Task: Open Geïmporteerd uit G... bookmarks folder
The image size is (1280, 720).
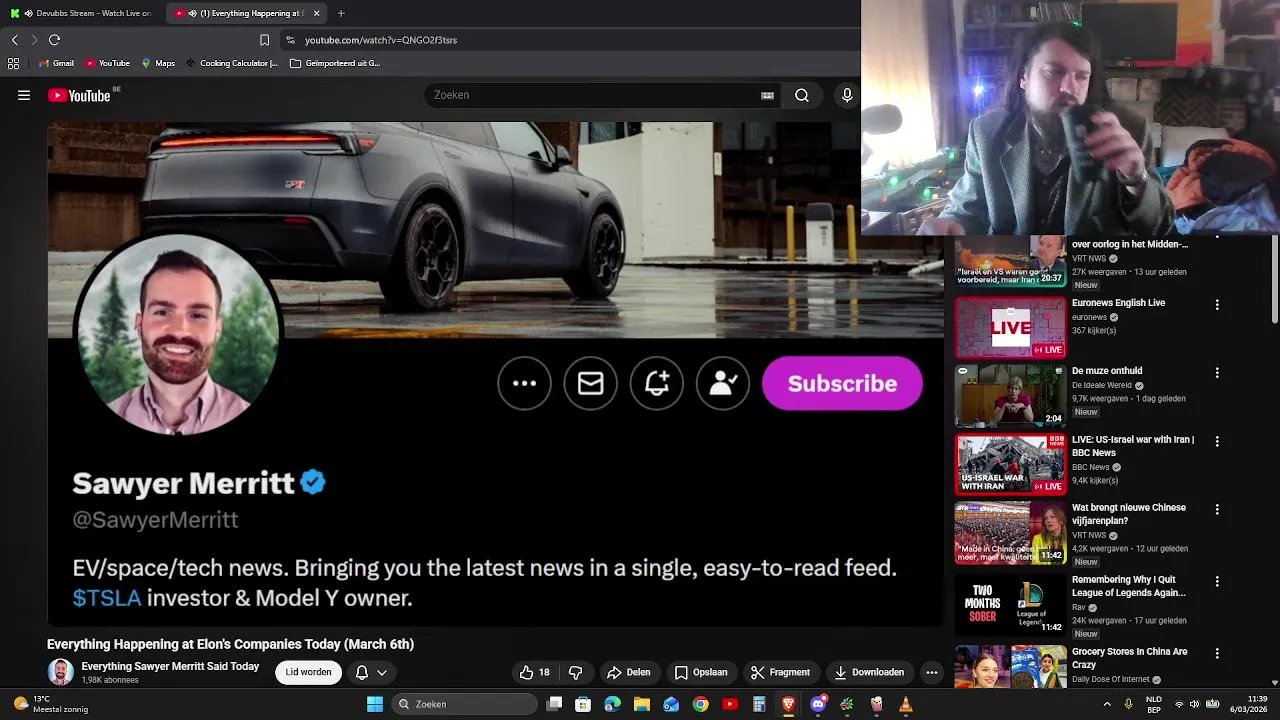Action: pos(335,63)
